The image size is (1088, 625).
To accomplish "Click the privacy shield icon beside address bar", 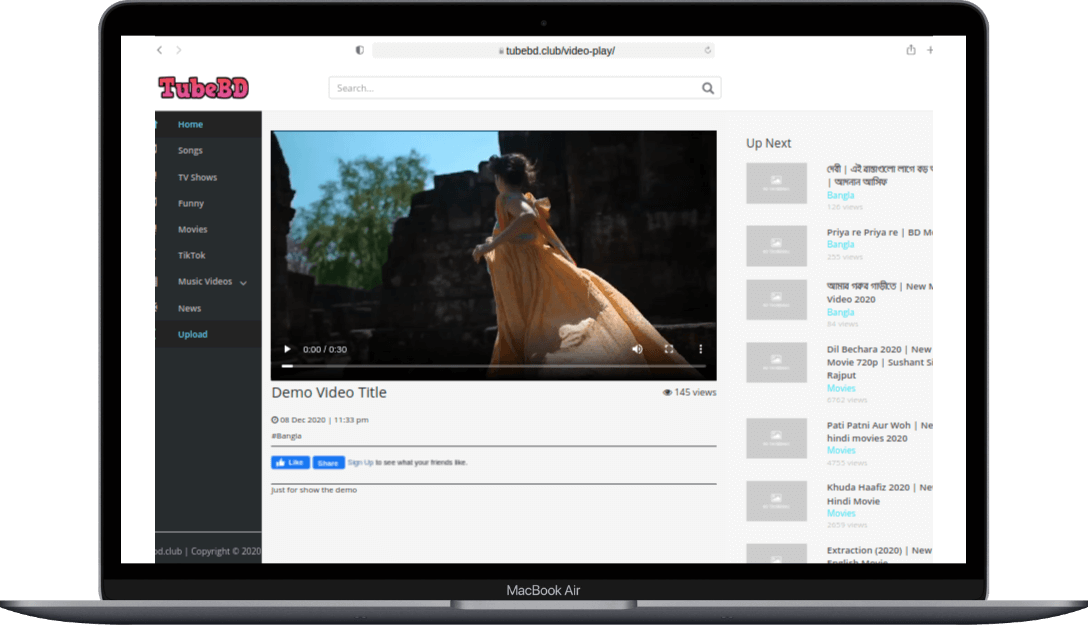I will click(x=359, y=50).
